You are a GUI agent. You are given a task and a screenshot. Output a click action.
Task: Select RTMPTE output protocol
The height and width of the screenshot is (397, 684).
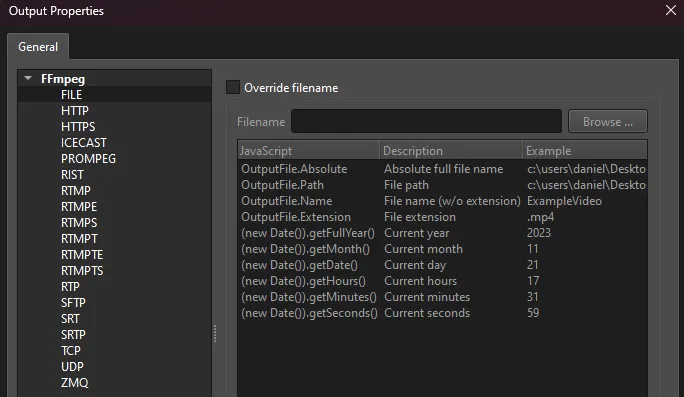click(x=114, y=255)
